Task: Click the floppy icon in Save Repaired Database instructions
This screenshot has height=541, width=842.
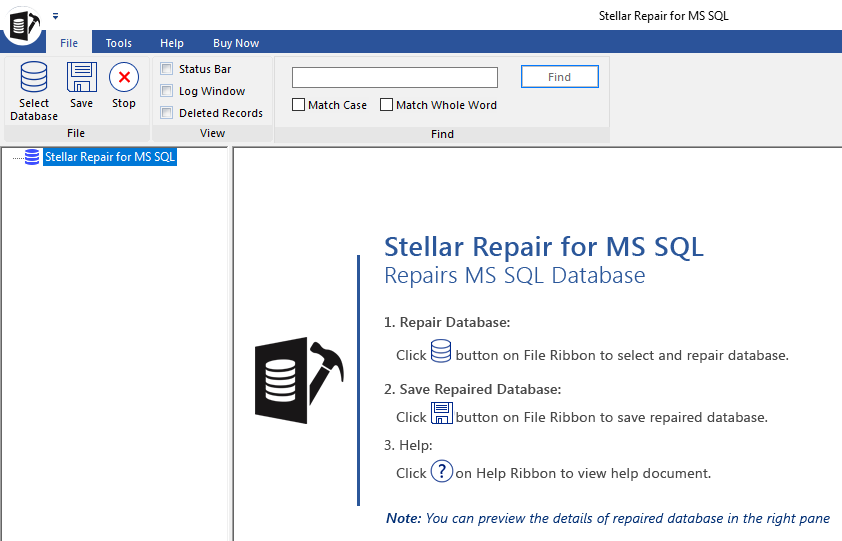Action: click(x=442, y=413)
